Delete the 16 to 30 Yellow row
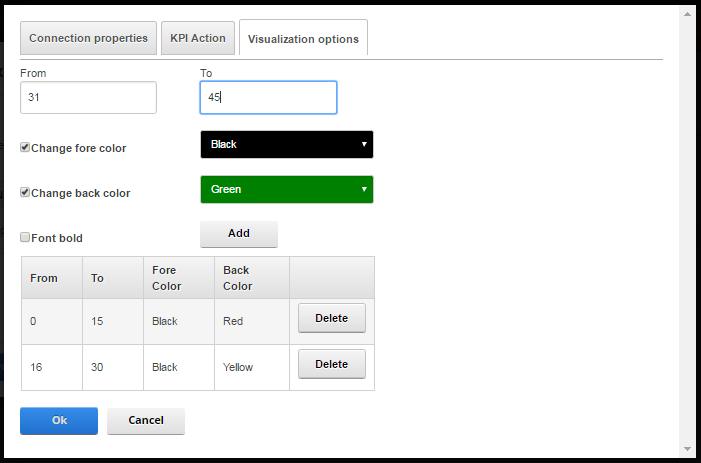701x463 pixels. [332, 364]
